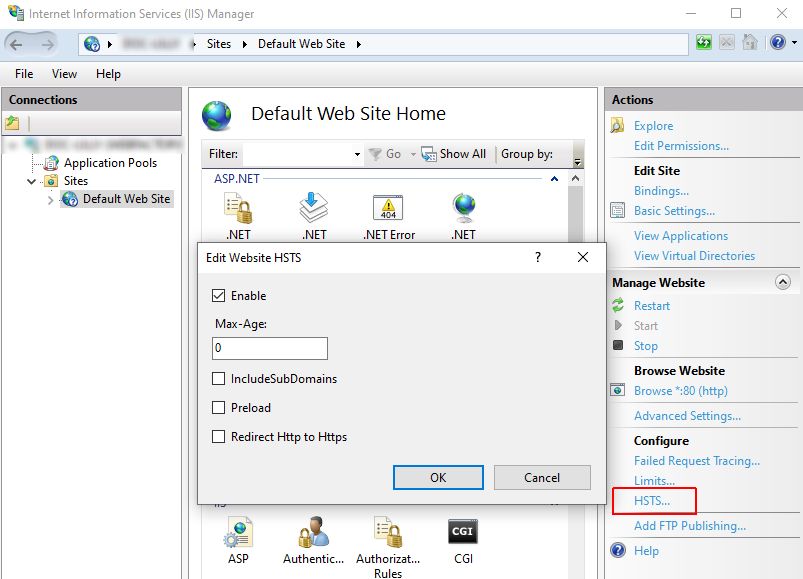Viewport: 803px width, 579px height.
Task: Click the Max-Age input field
Action: point(270,348)
